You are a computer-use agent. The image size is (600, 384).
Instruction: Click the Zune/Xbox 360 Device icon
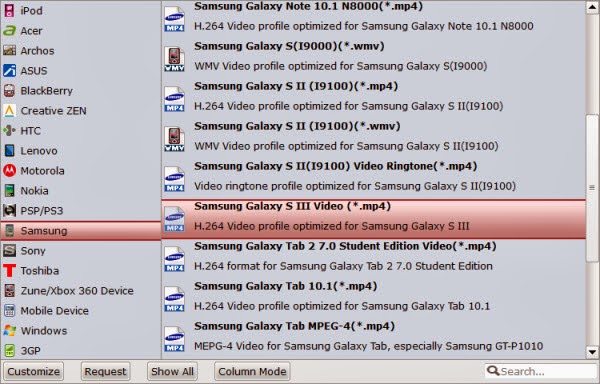[x=9, y=291]
